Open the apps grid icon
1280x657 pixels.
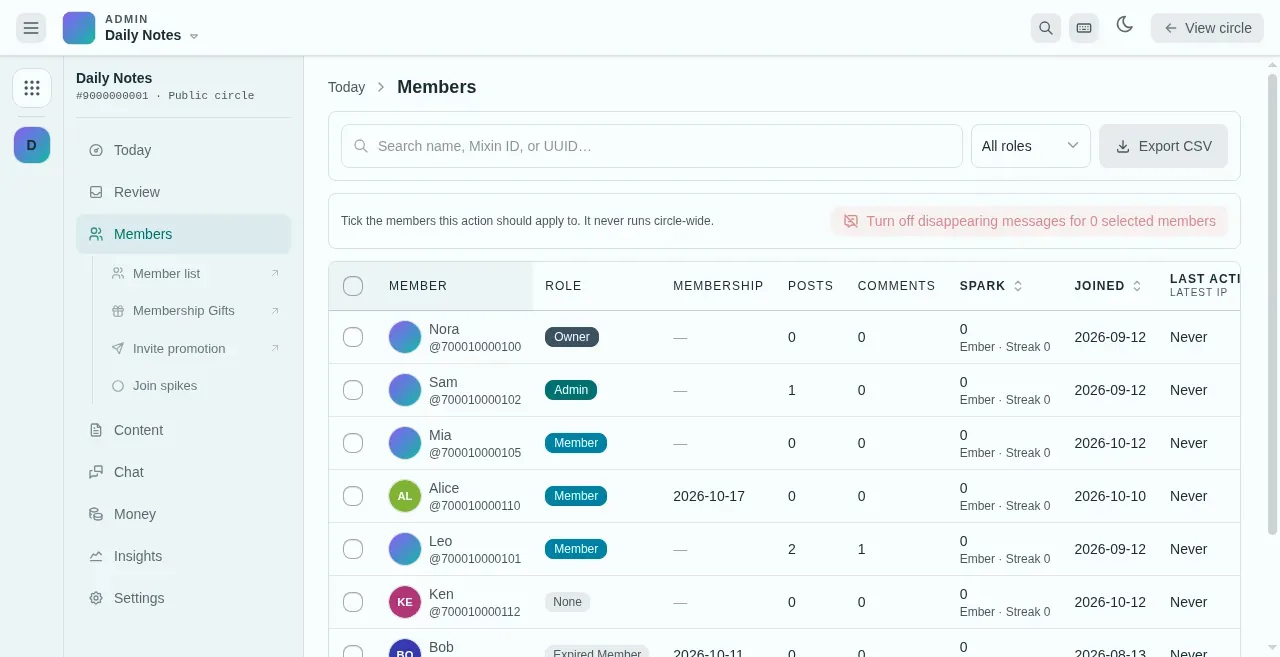[32, 88]
